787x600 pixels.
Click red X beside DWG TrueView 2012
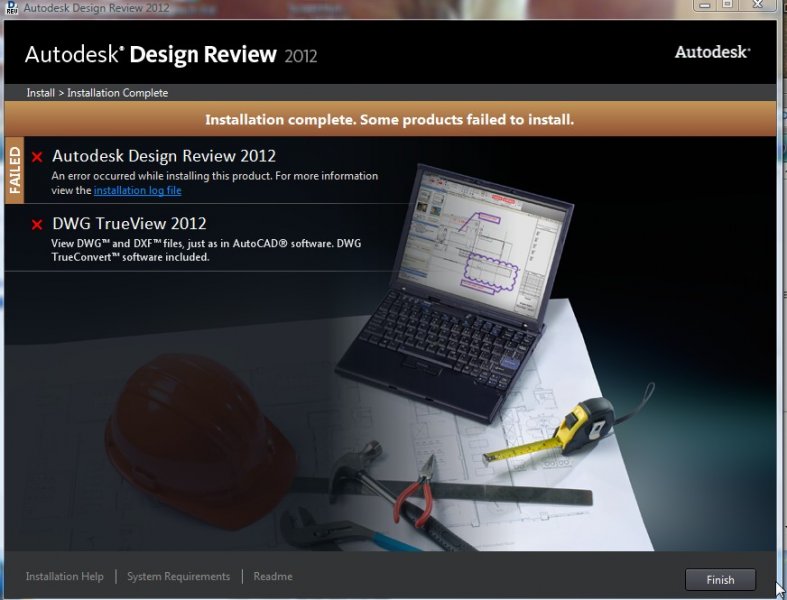pyautogui.click(x=37, y=224)
